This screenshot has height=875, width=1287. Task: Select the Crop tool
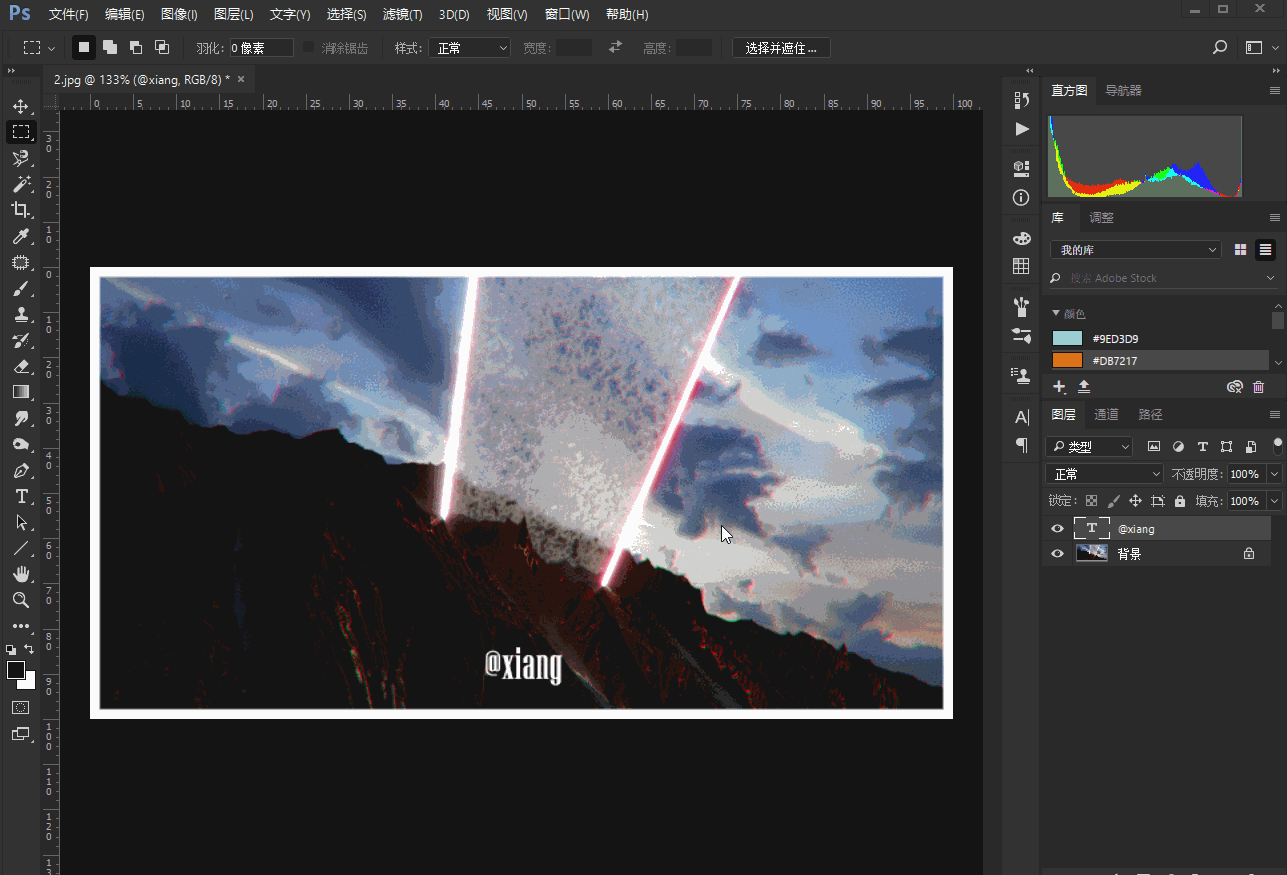20,210
